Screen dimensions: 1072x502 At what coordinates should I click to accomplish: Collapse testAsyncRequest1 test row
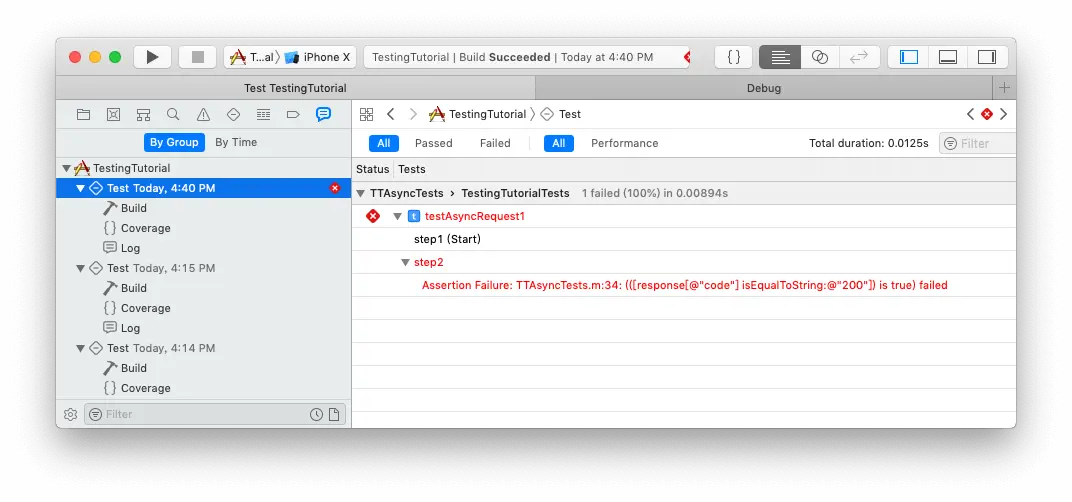(397, 217)
